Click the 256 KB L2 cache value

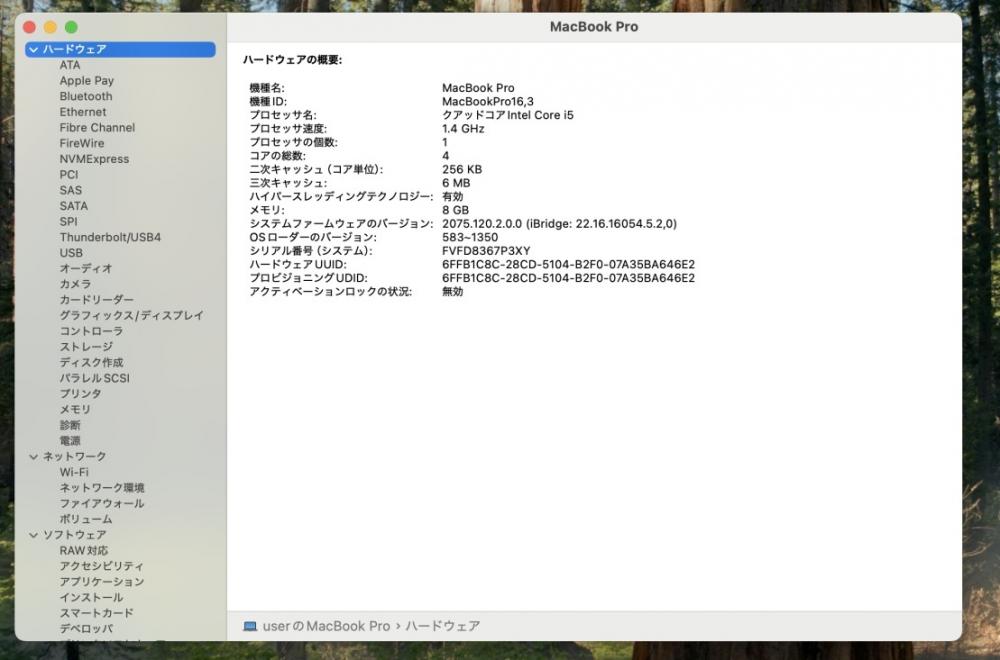tap(462, 169)
